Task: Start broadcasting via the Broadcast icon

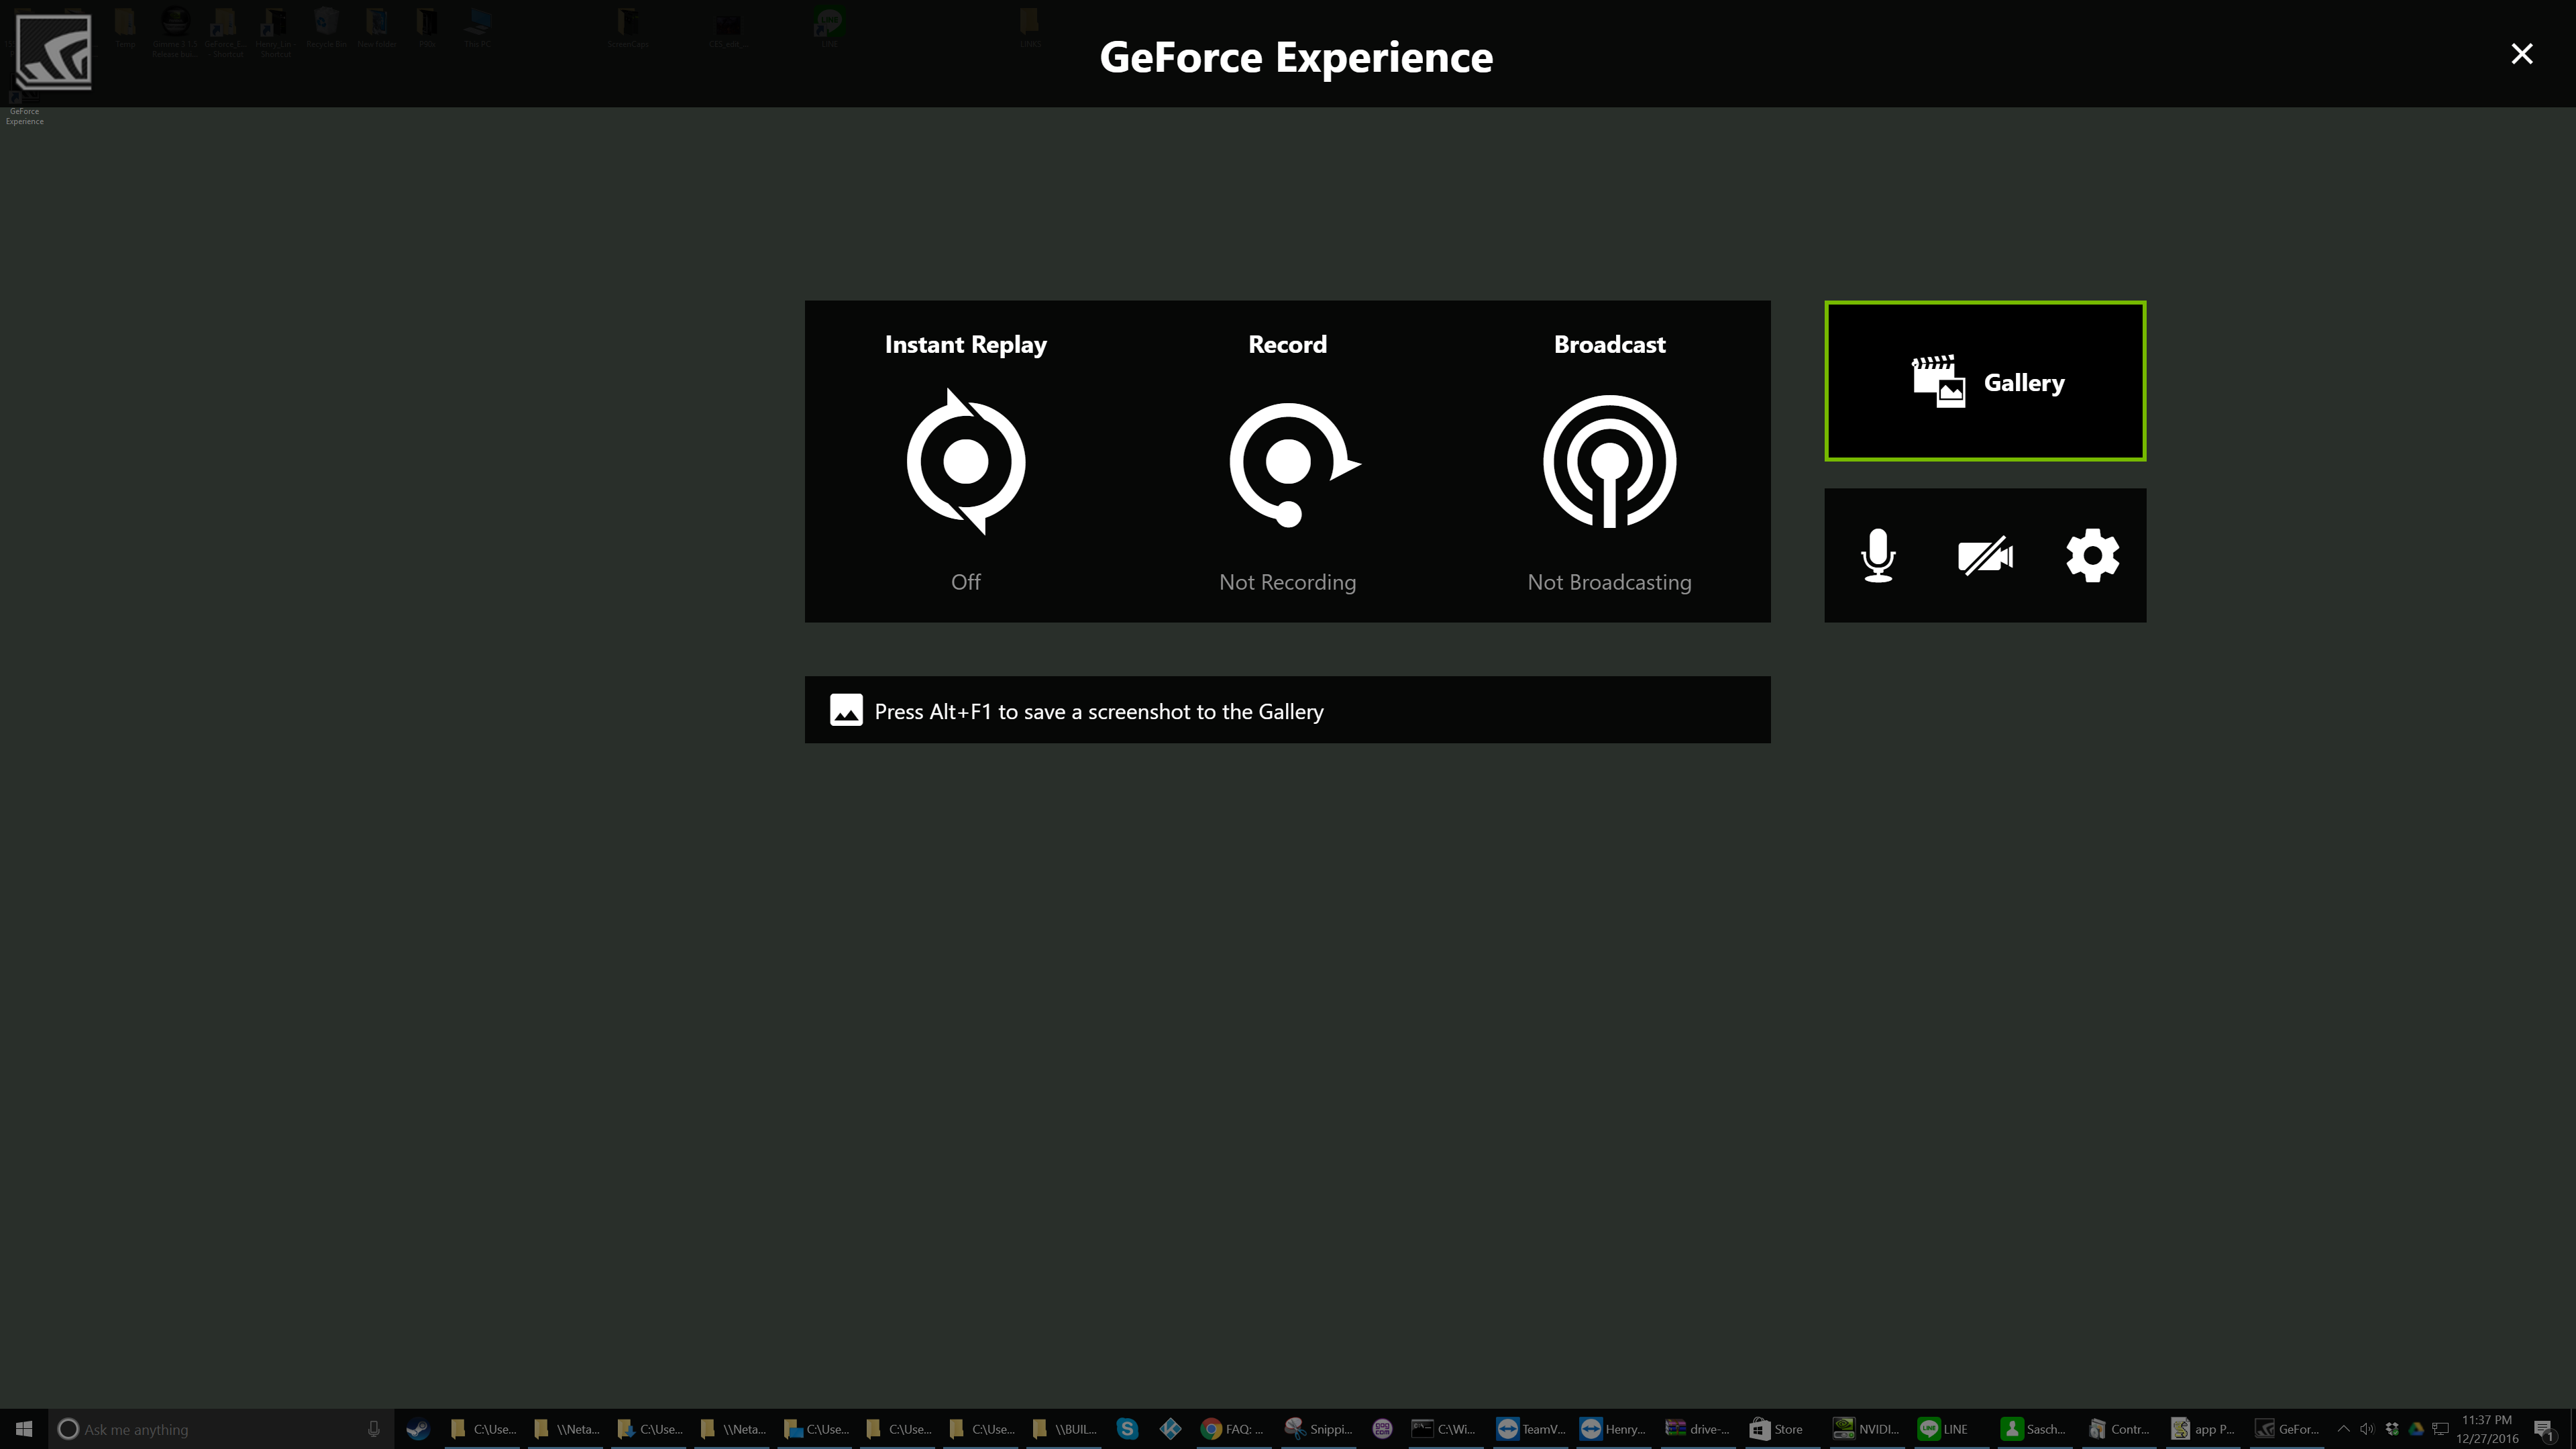Action: (x=1609, y=462)
